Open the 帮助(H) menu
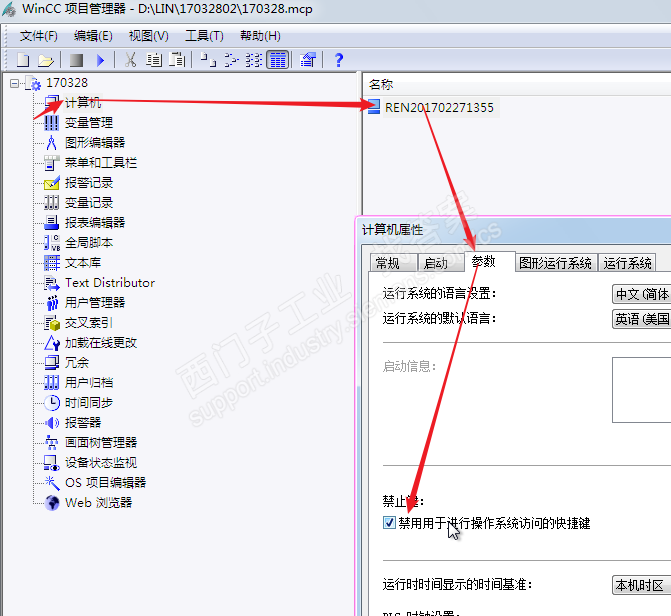 260,36
